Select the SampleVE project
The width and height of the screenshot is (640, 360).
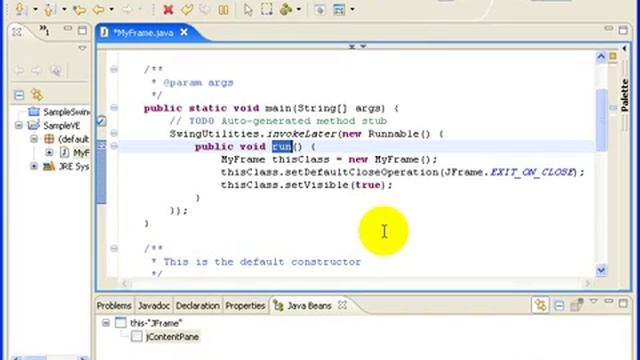tap(62, 125)
